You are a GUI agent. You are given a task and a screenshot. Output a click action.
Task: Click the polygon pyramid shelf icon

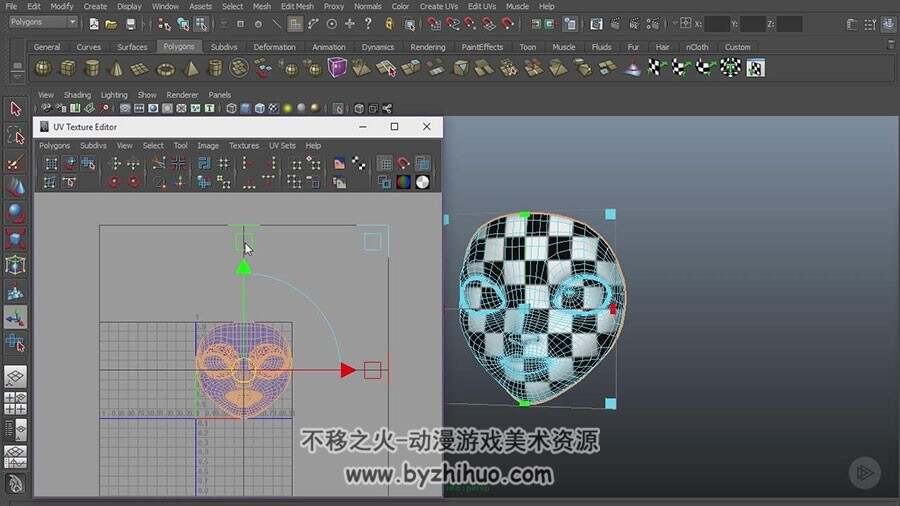pos(191,68)
